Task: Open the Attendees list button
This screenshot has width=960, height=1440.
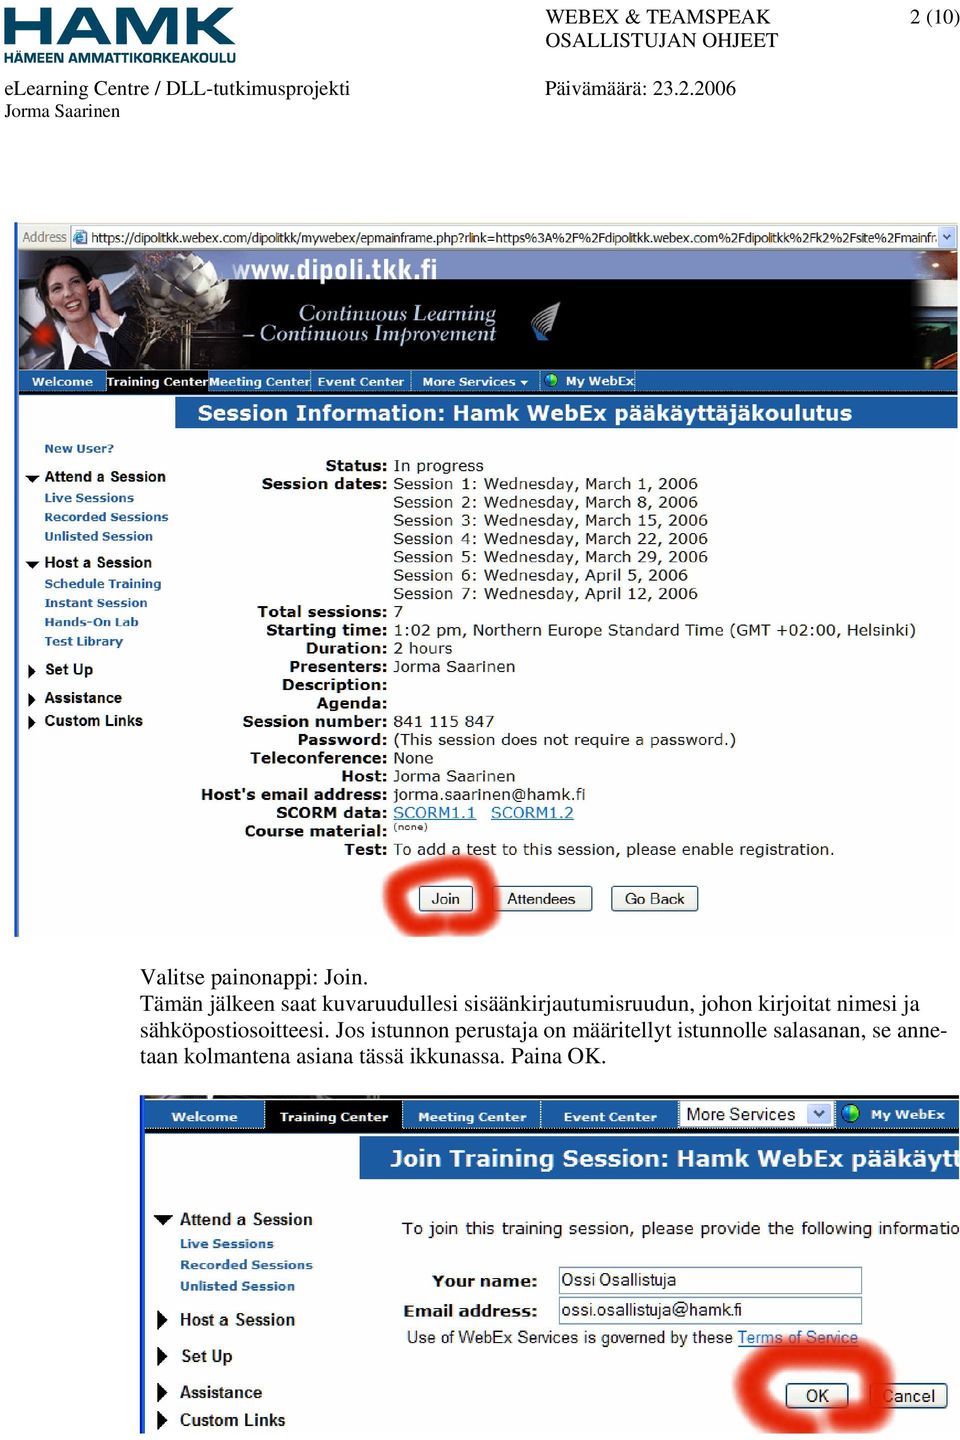Action: (541, 898)
